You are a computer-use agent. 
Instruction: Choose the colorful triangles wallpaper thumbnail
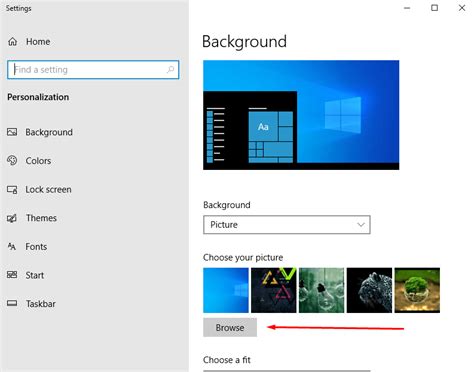pyautogui.click(x=274, y=290)
